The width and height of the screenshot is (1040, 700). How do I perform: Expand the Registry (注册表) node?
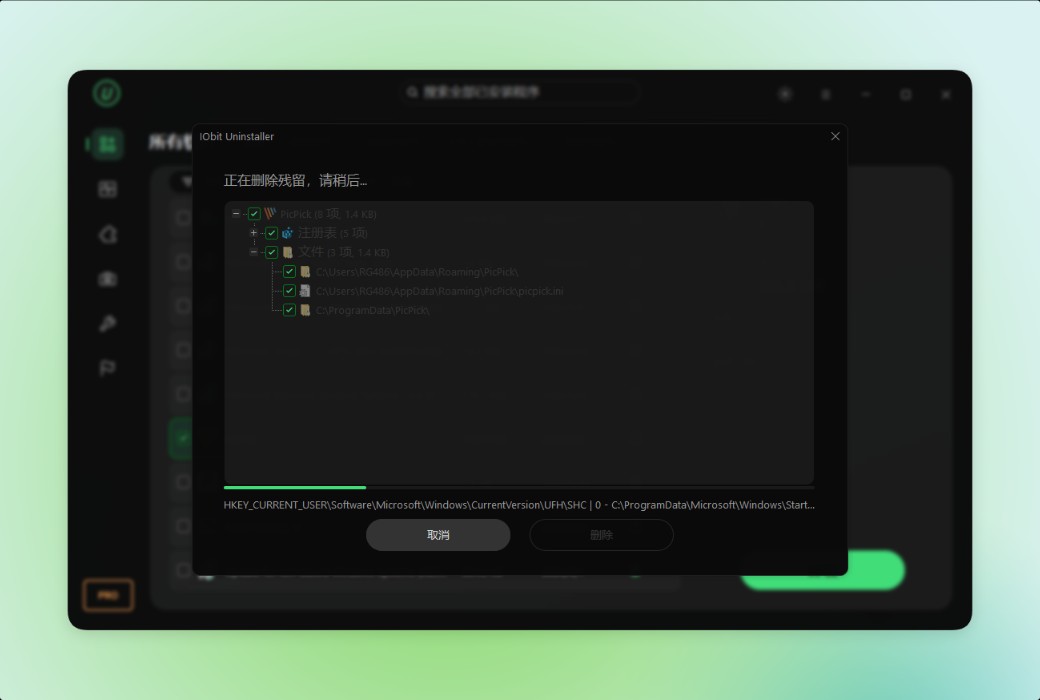coord(253,233)
